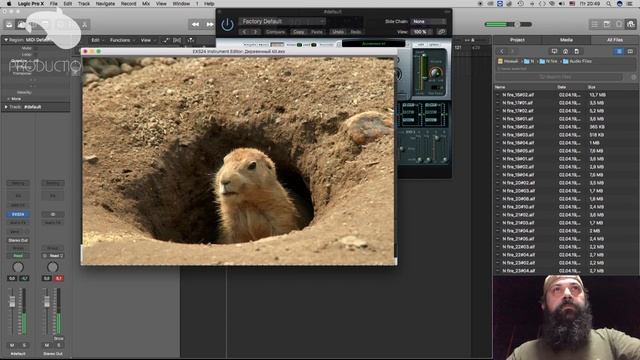Open Spotlight search in menu bar

point(608,4)
